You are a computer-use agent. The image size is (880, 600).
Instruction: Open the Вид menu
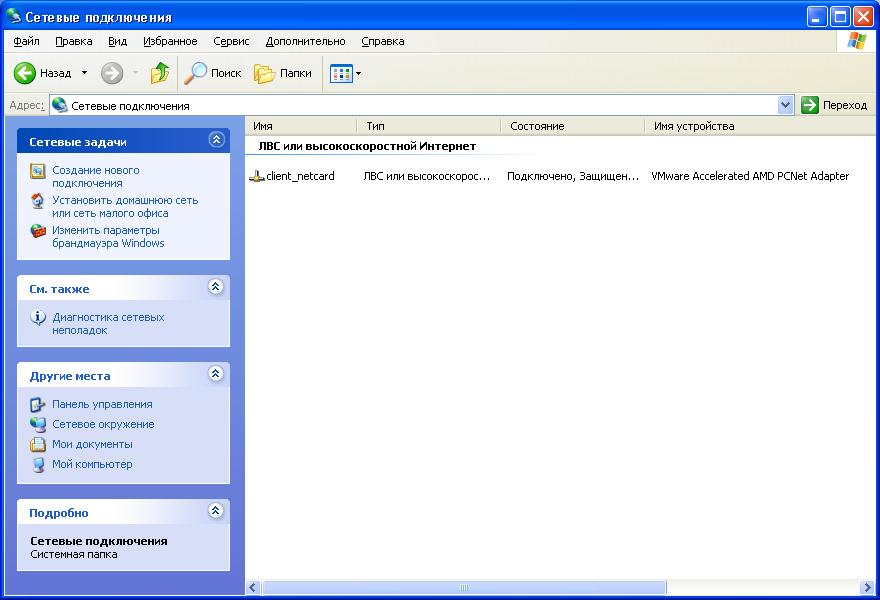pyautogui.click(x=117, y=41)
